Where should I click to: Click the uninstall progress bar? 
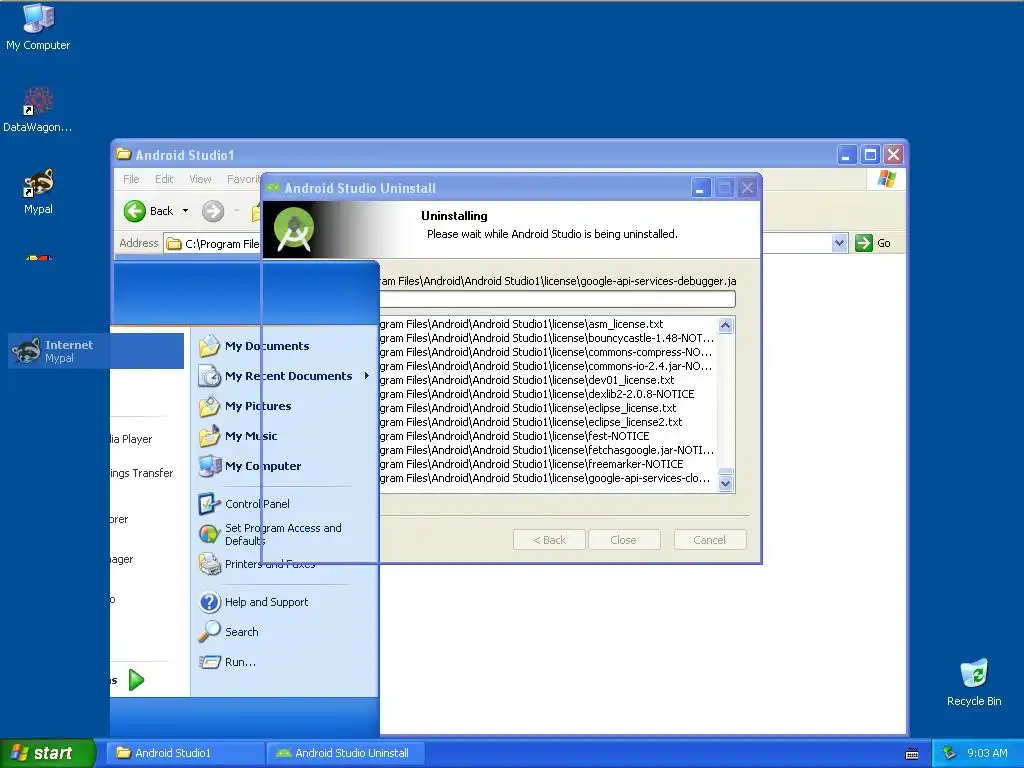pyautogui.click(x=557, y=299)
